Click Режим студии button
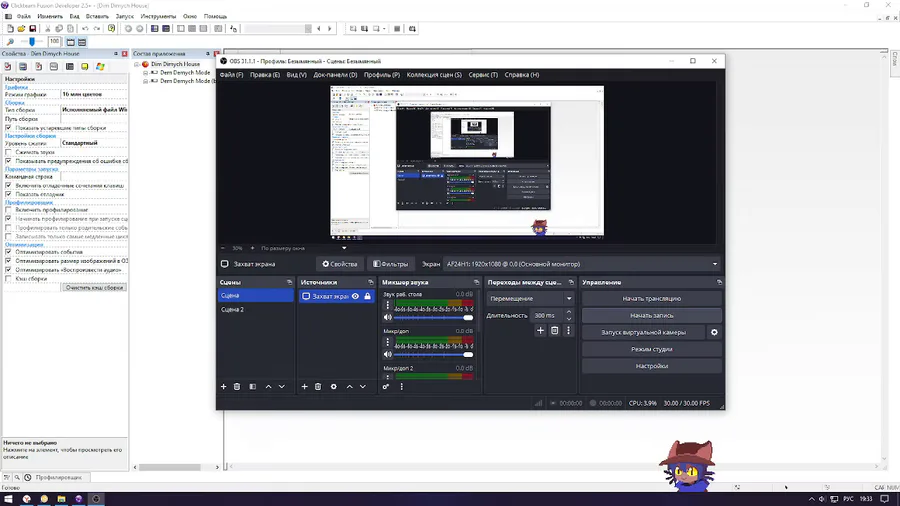Image resolution: width=900 pixels, height=506 pixels. coord(651,349)
